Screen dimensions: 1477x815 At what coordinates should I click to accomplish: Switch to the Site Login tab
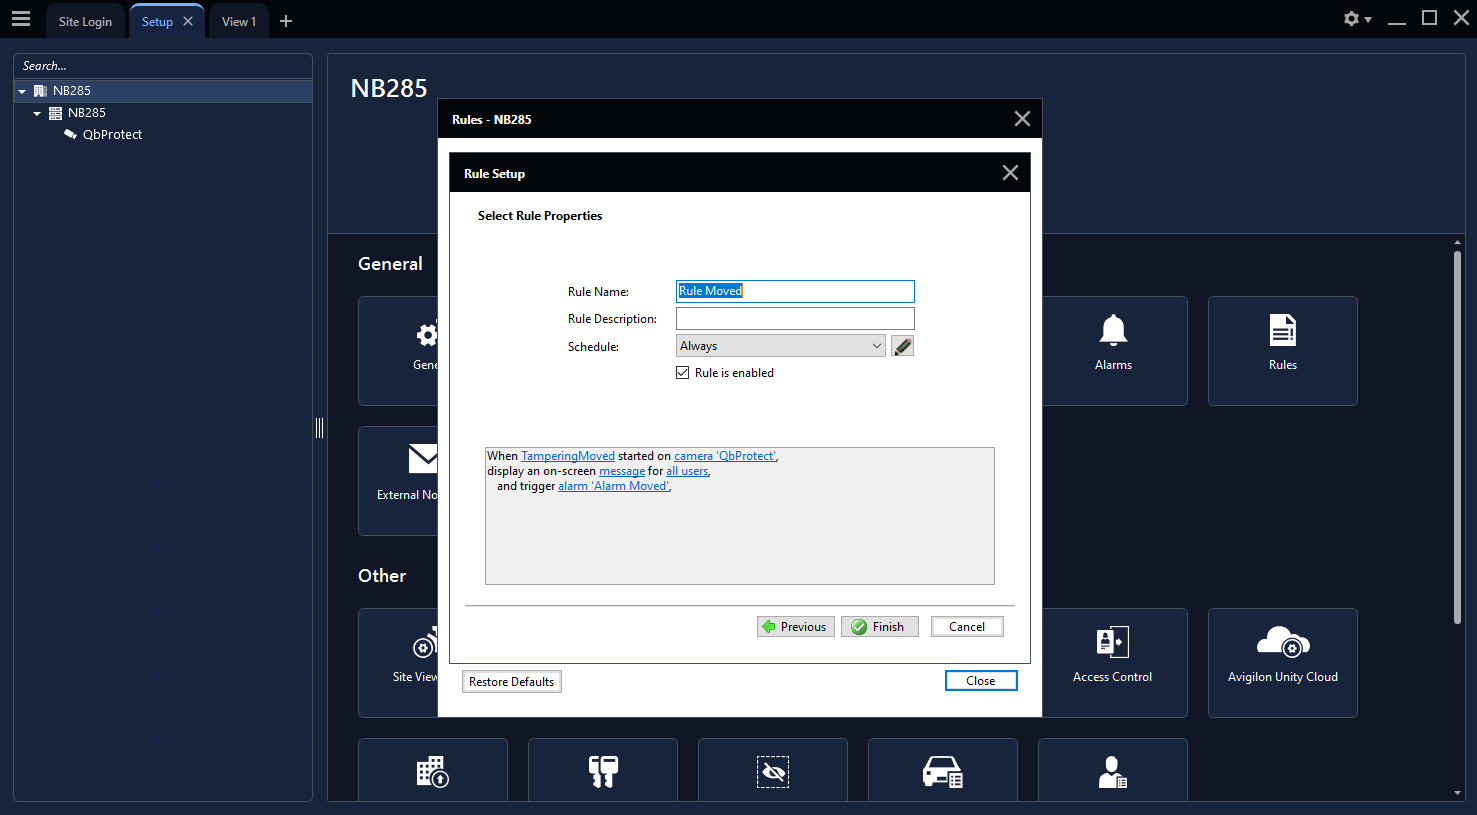[85, 22]
